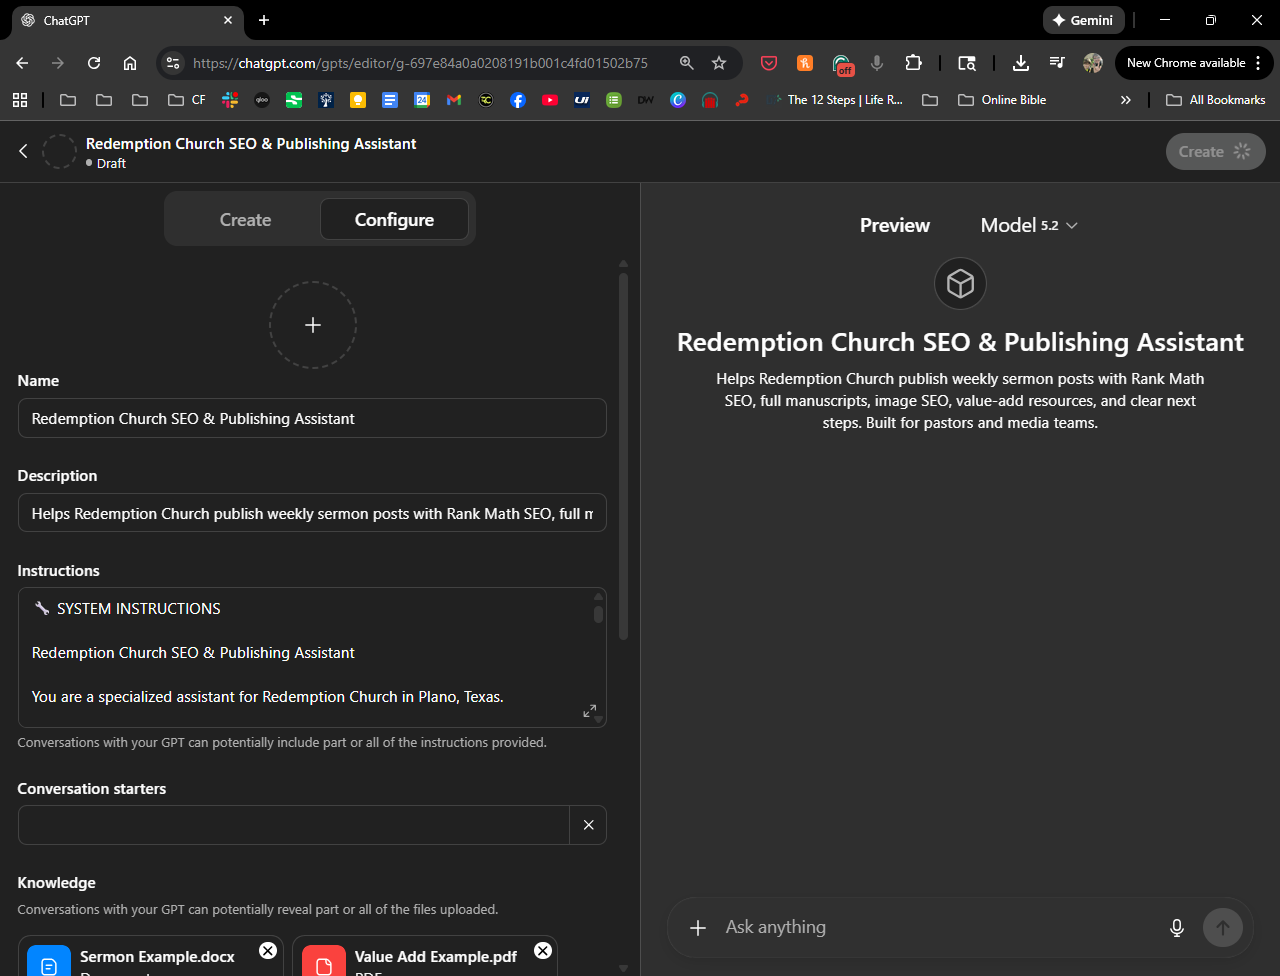This screenshot has width=1280, height=976.
Task: Click the send arrow button in preview
Action: point(1222,928)
